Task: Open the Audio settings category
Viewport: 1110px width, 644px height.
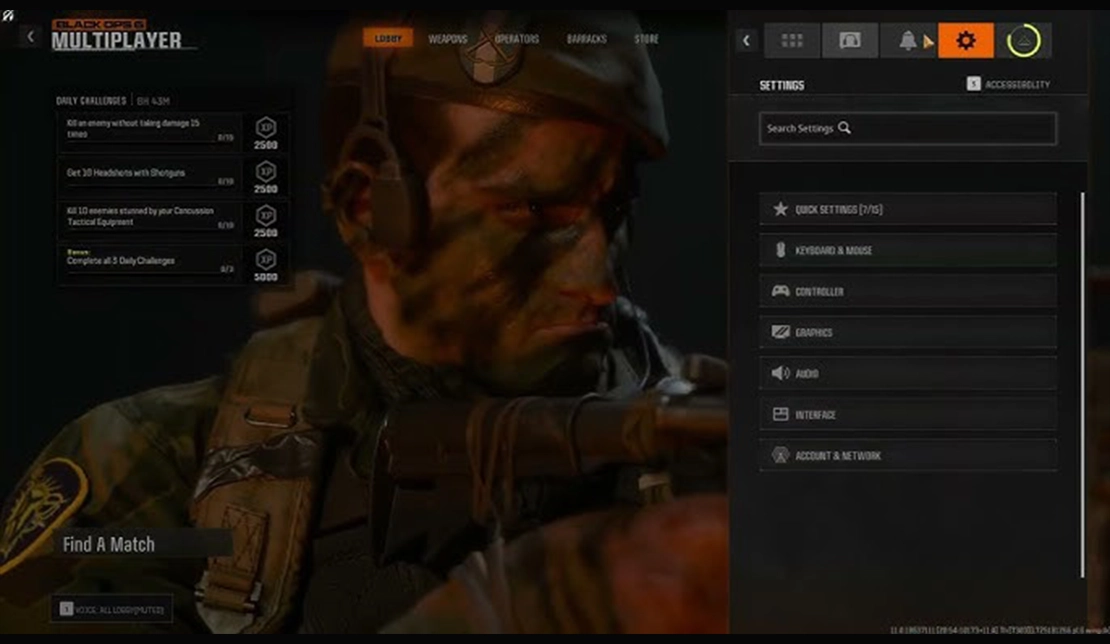Action: pos(906,373)
